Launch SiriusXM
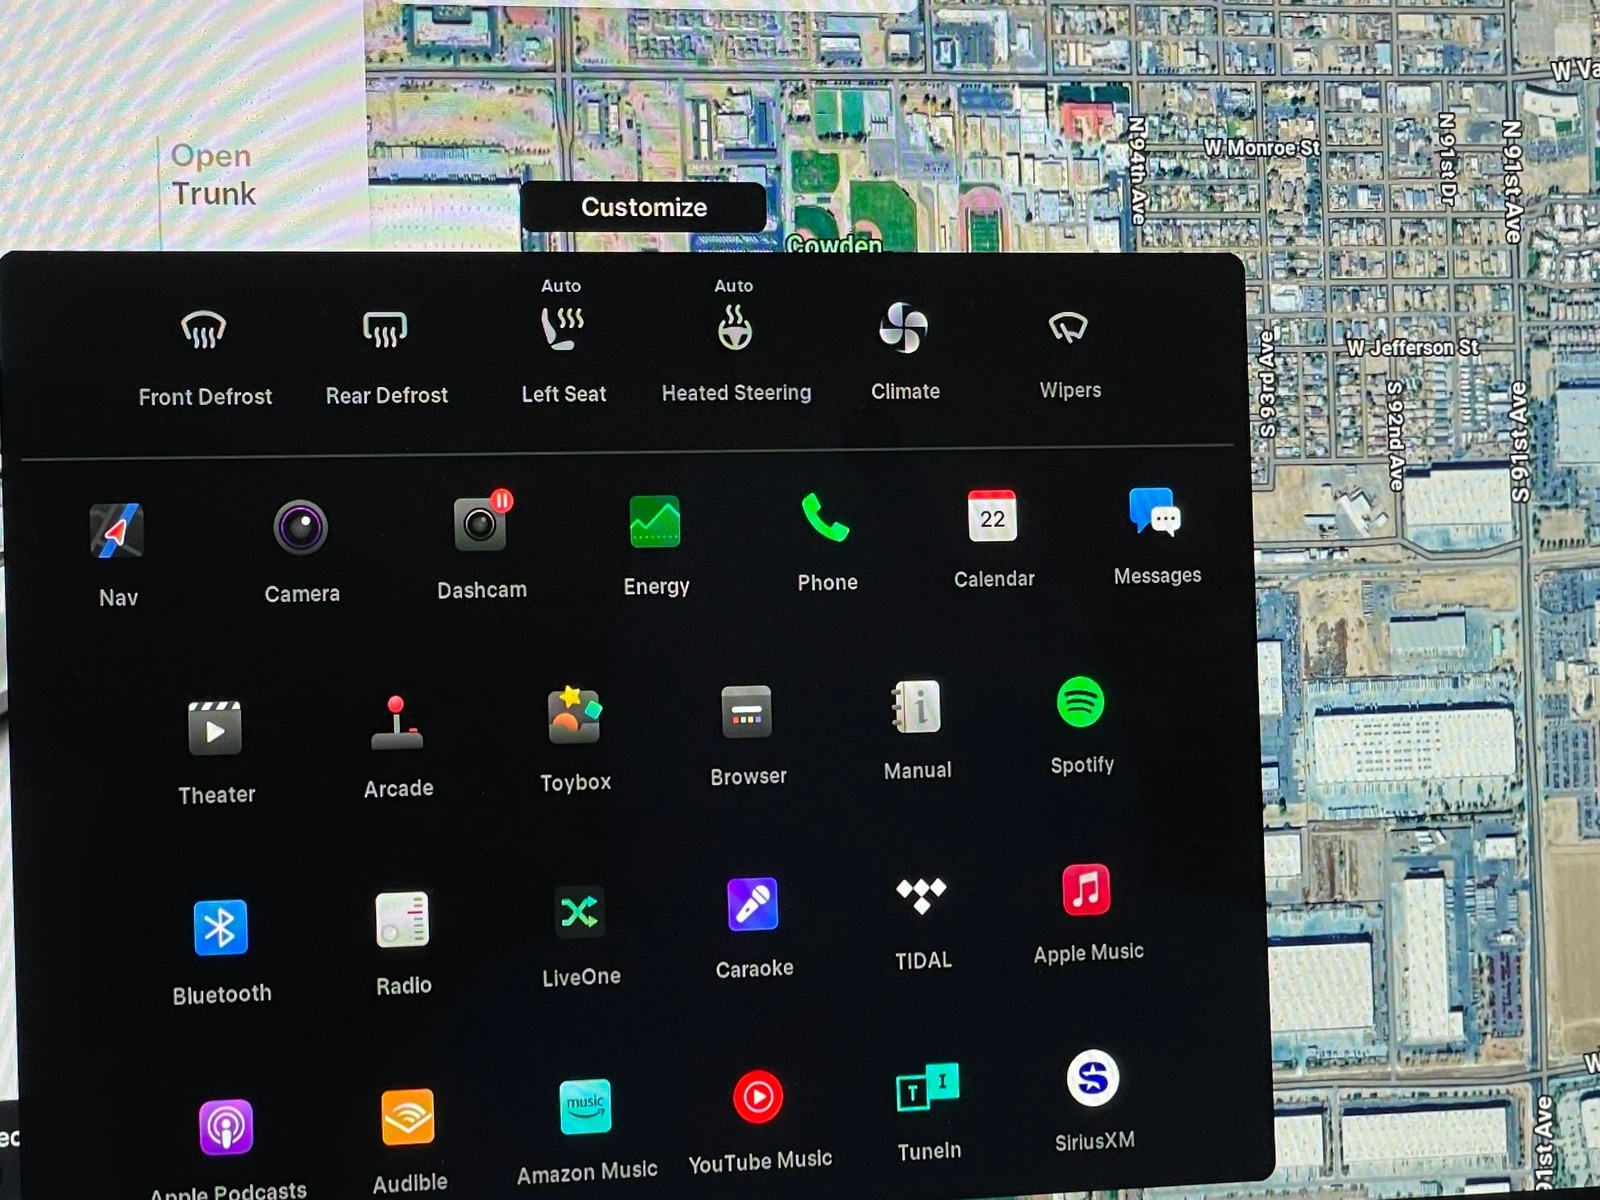 click(x=1092, y=1078)
